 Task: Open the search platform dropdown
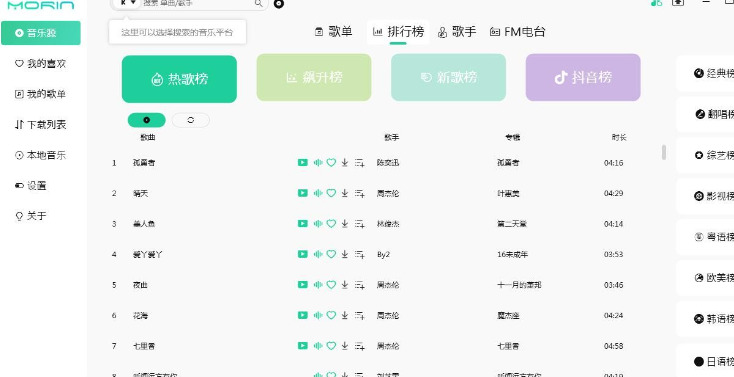128,3
